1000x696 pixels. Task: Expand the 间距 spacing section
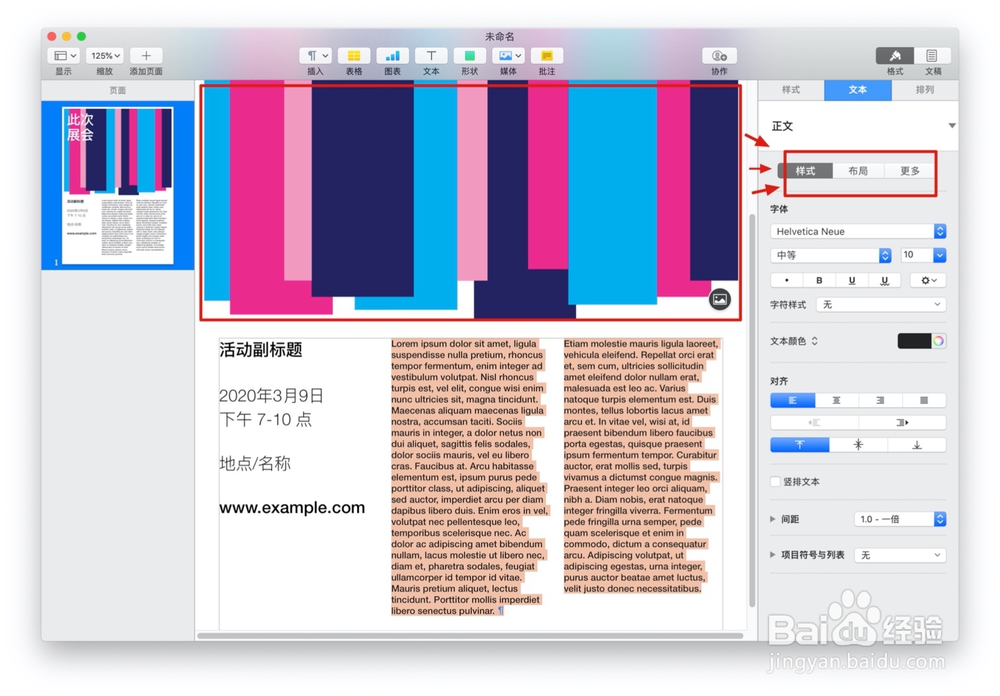coord(771,519)
